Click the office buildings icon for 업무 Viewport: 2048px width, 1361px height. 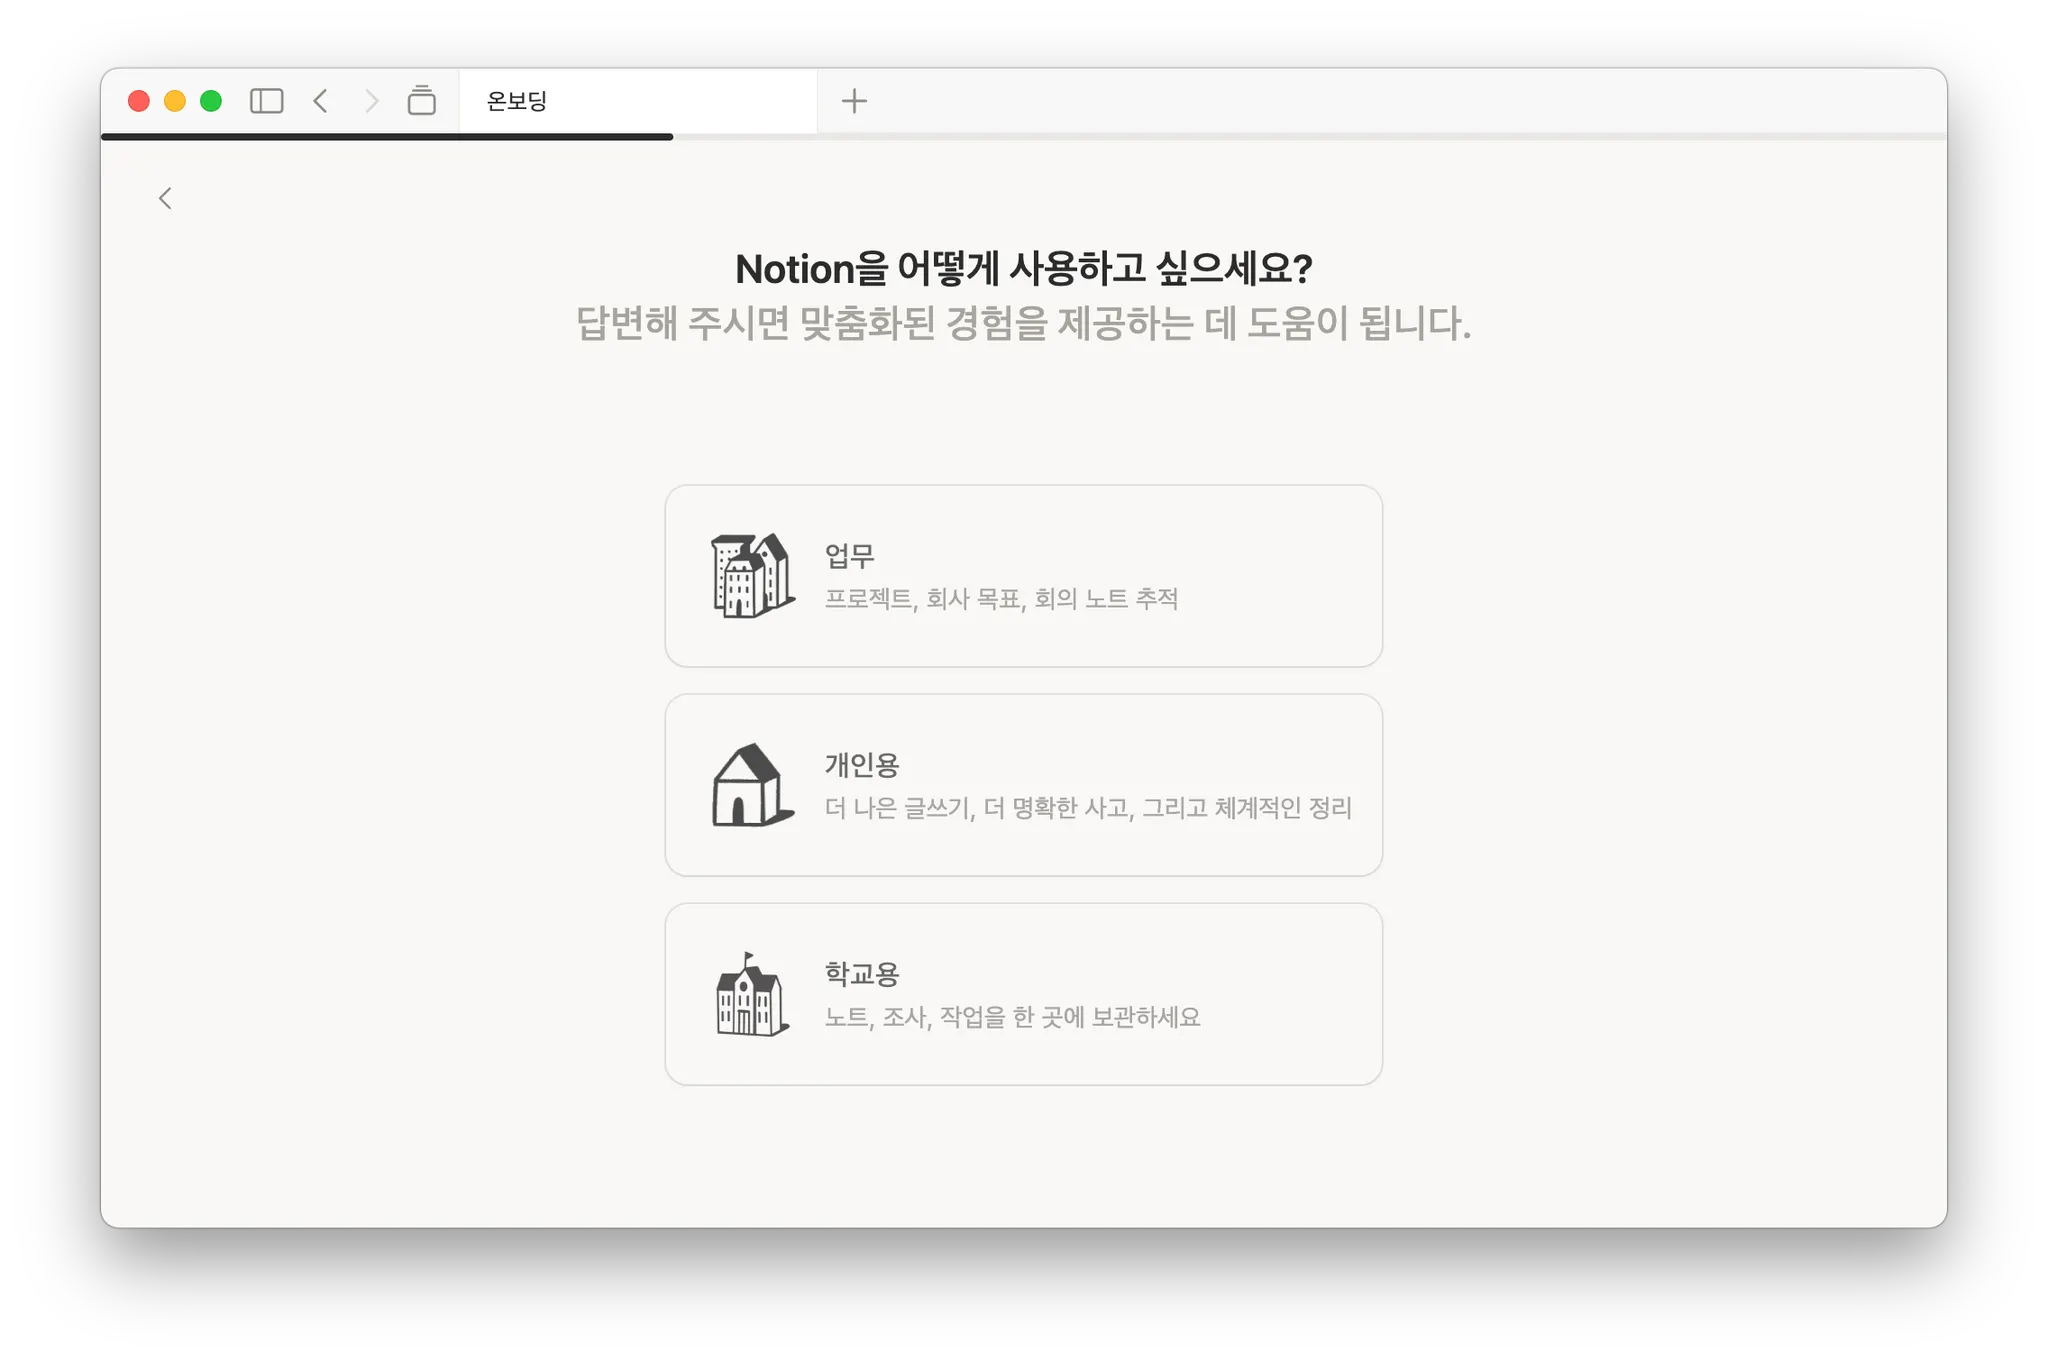(x=752, y=576)
